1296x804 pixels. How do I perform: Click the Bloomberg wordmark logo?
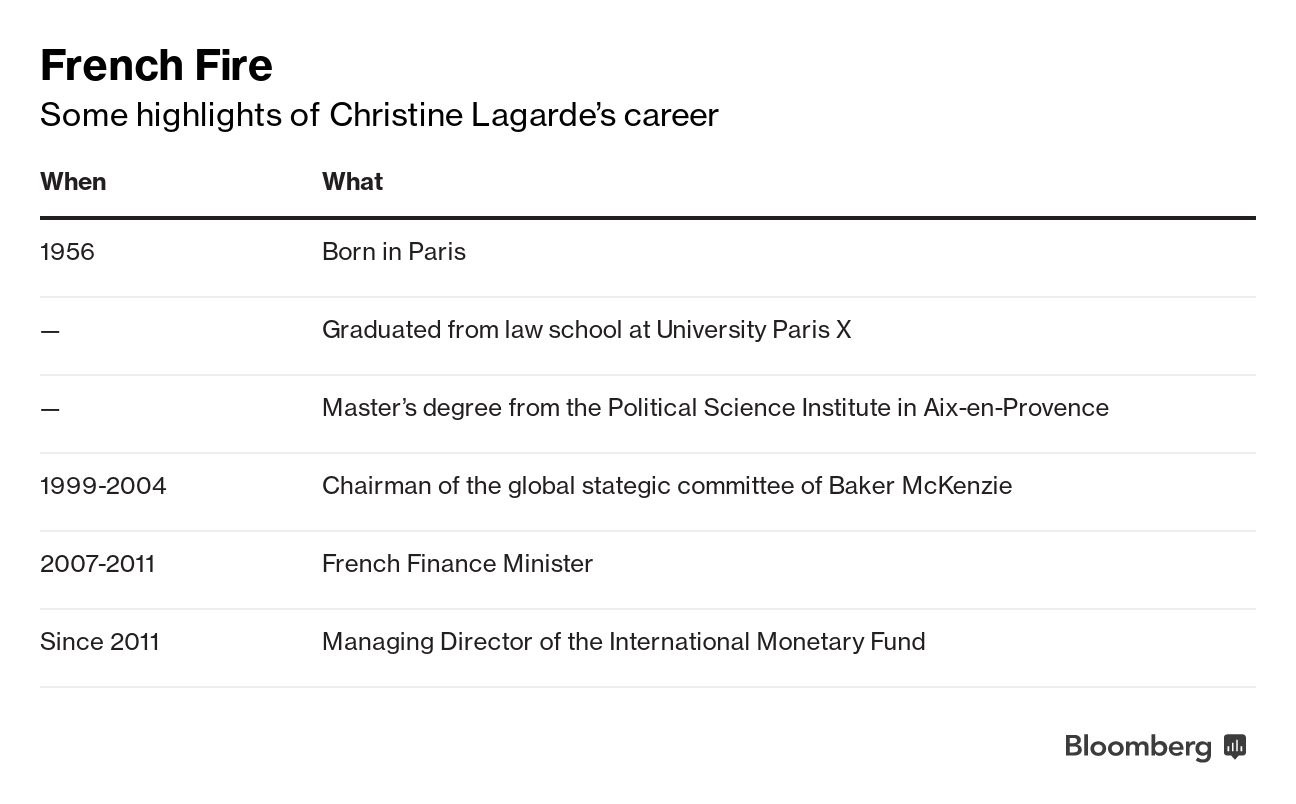click(1138, 747)
